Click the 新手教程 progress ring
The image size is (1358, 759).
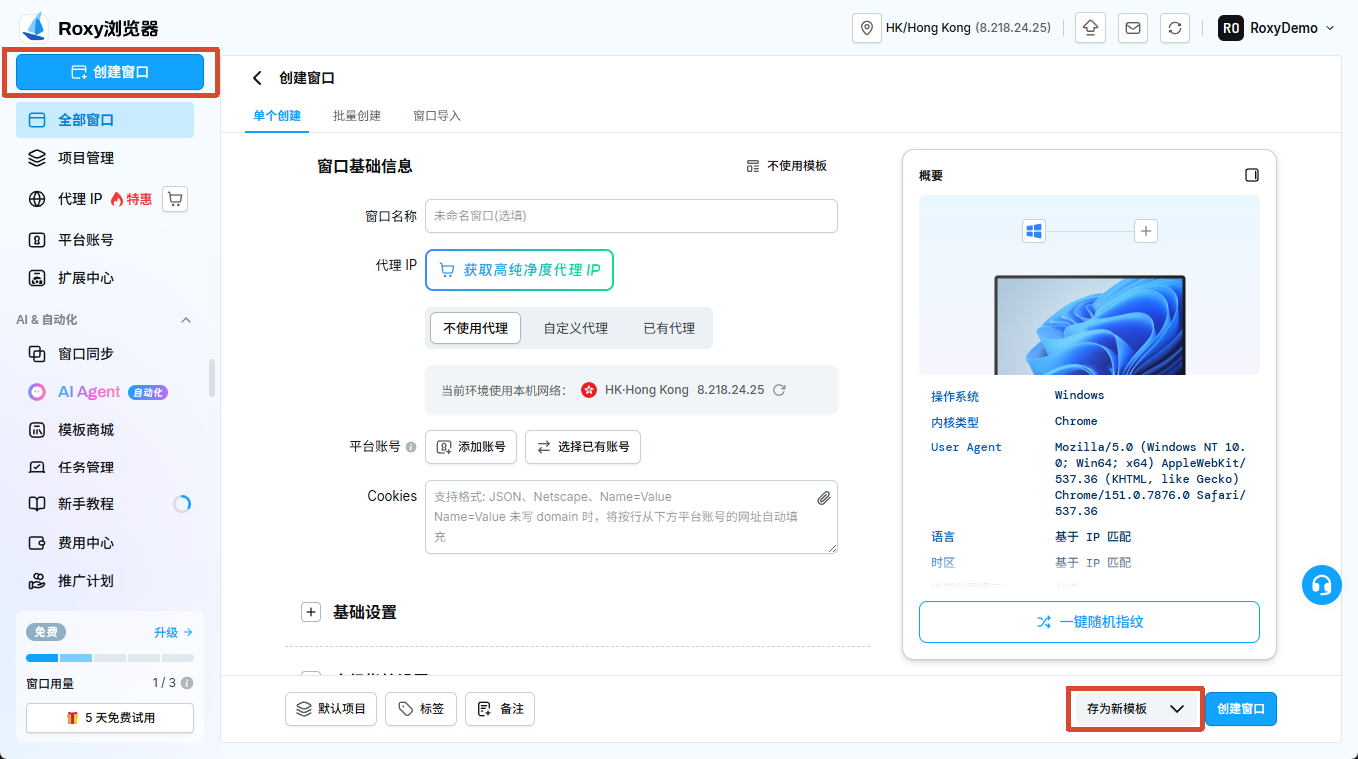point(182,504)
